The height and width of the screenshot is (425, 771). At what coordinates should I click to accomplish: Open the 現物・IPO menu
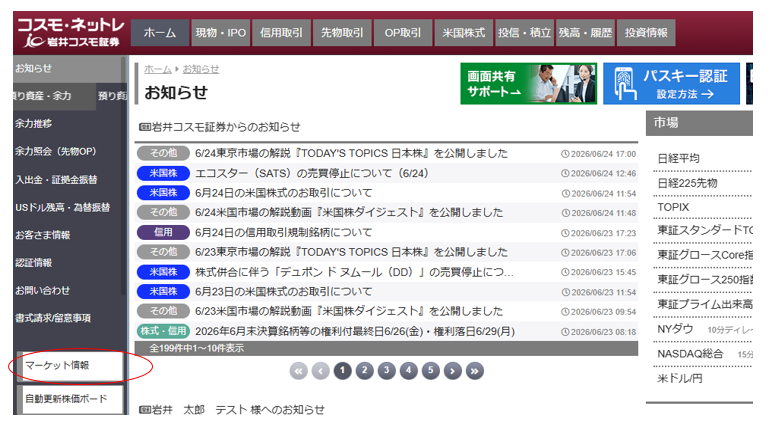[x=221, y=33]
